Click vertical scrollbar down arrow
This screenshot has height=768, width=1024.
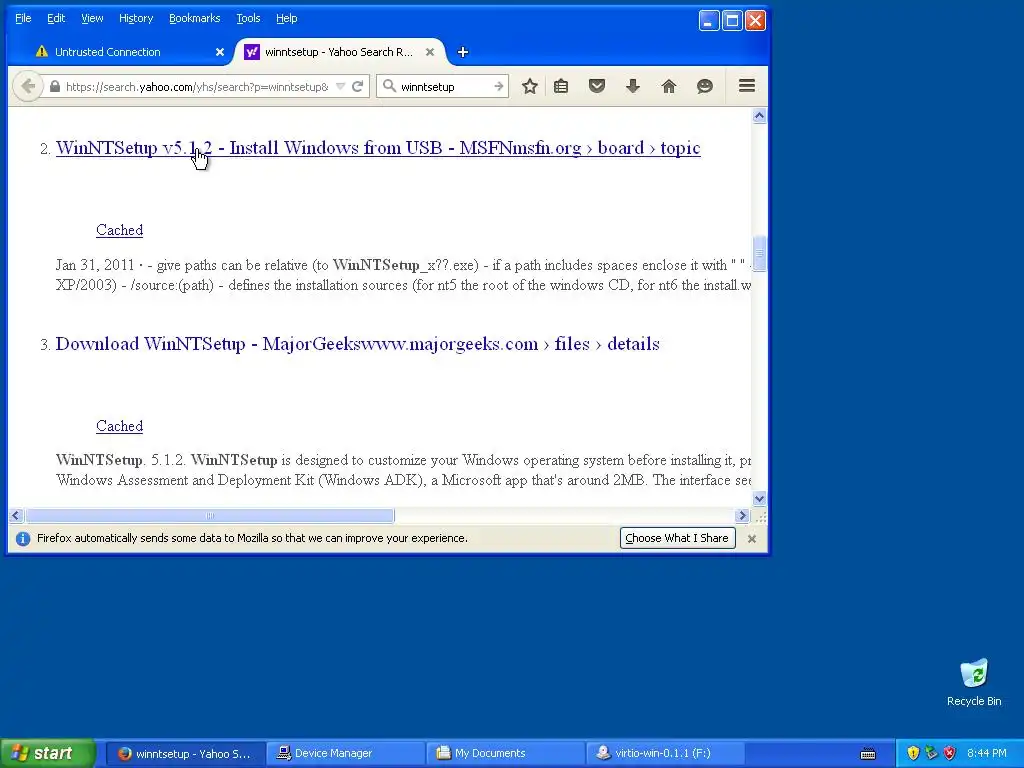tap(759, 499)
